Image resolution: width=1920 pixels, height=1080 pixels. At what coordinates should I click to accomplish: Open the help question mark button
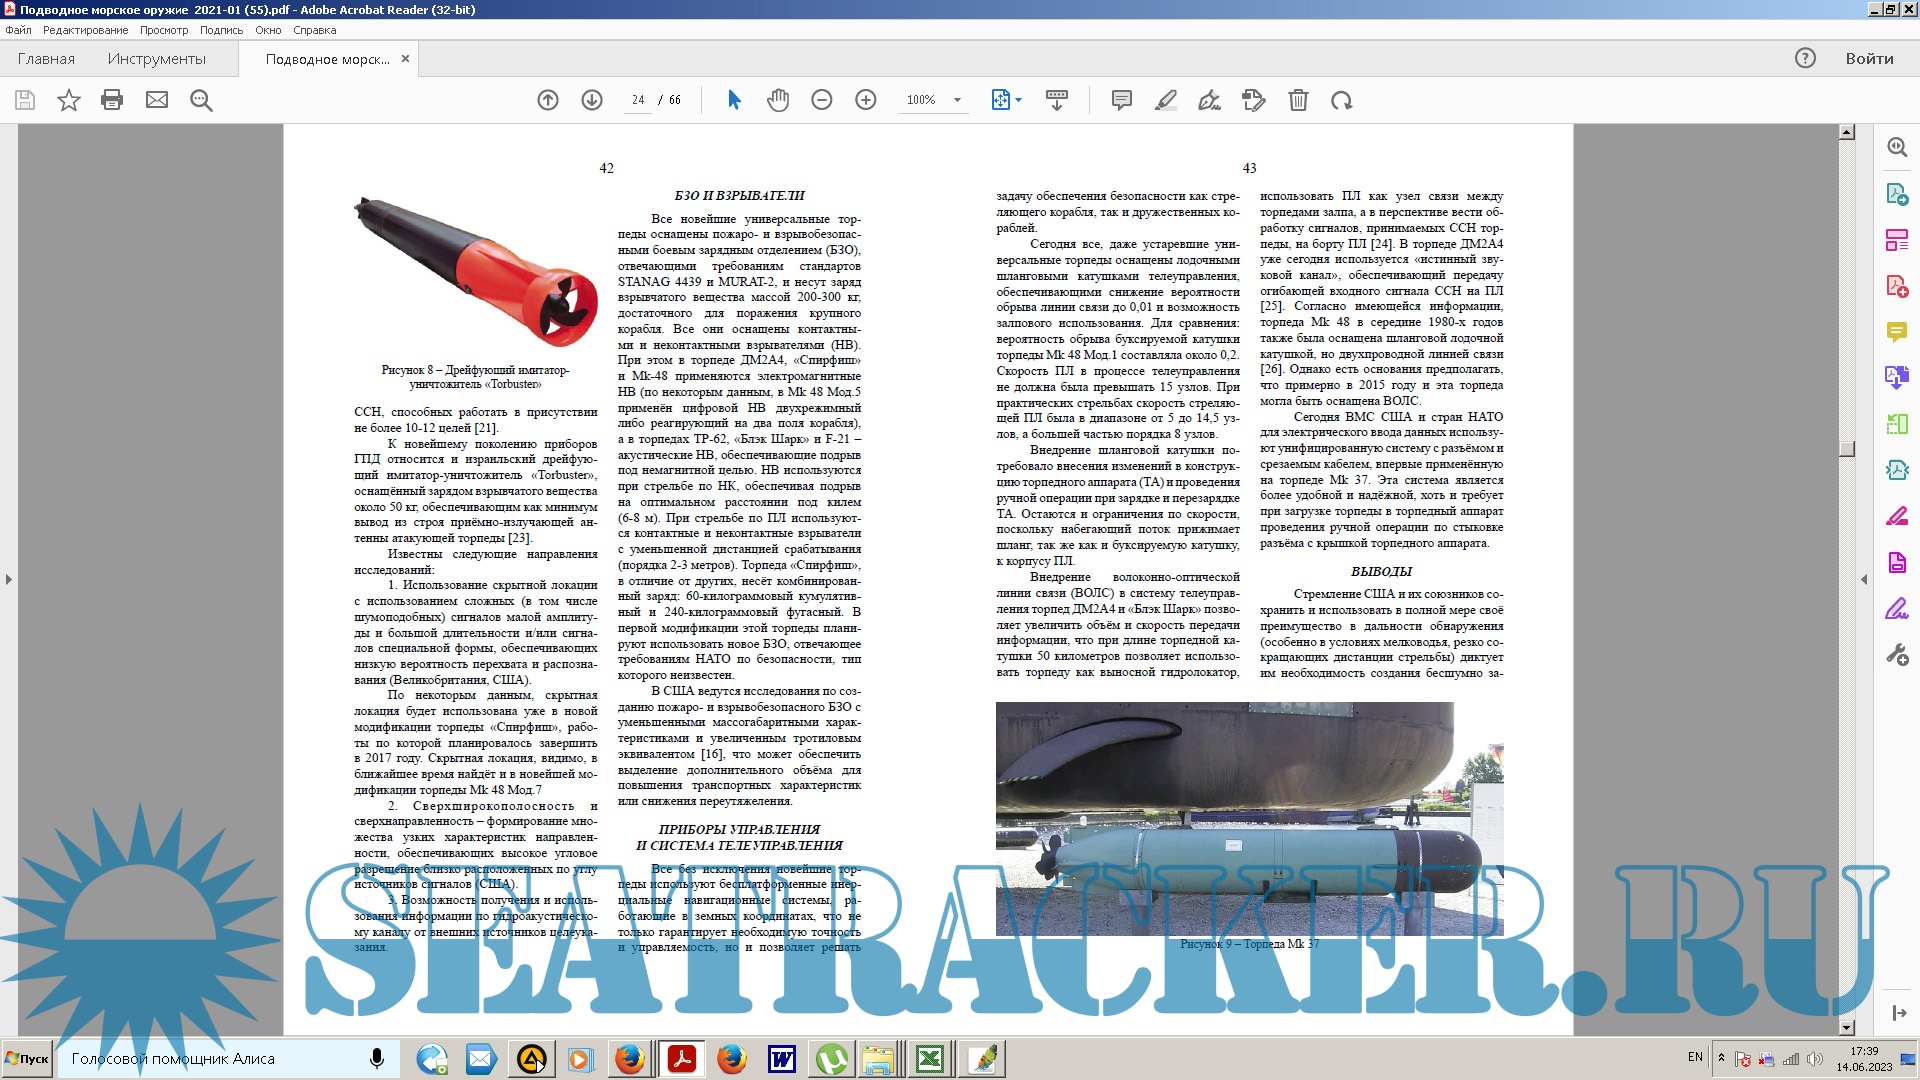(x=1805, y=58)
